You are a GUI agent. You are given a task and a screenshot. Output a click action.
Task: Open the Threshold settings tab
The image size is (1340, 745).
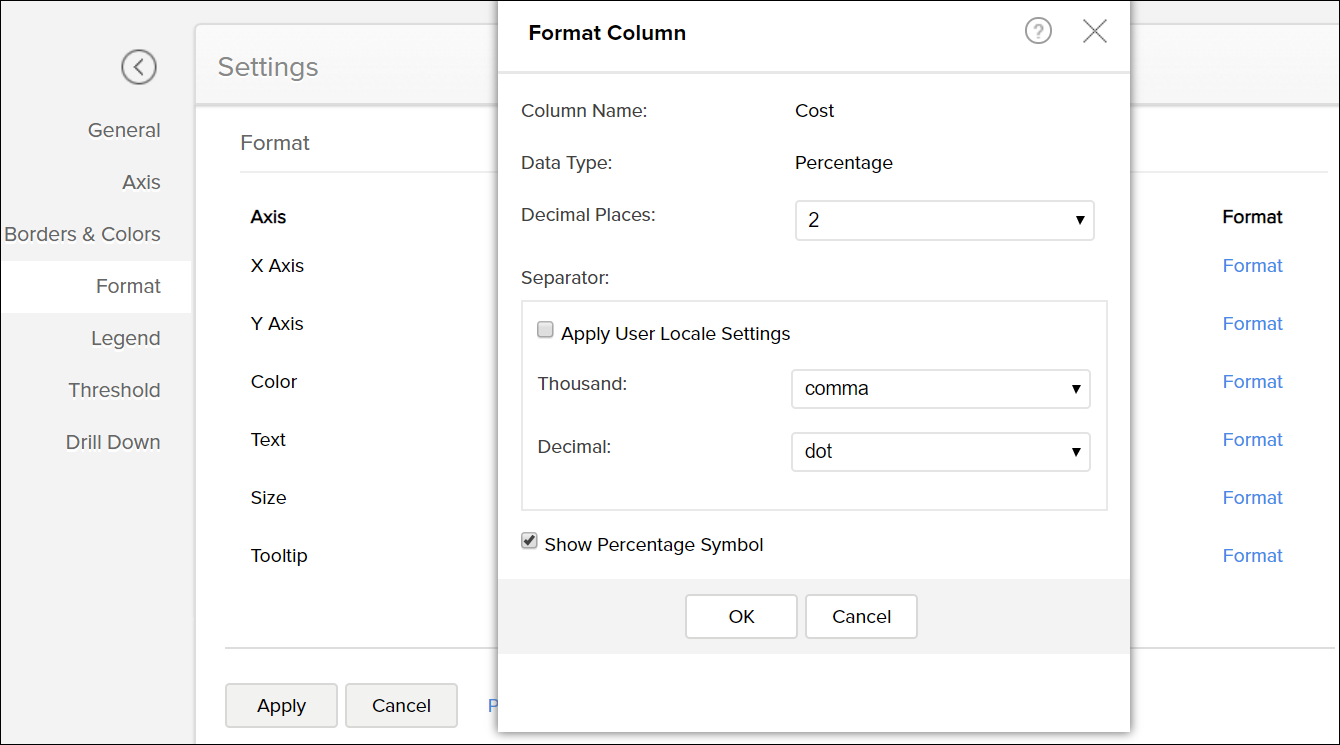pyautogui.click(x=114, y=390)
